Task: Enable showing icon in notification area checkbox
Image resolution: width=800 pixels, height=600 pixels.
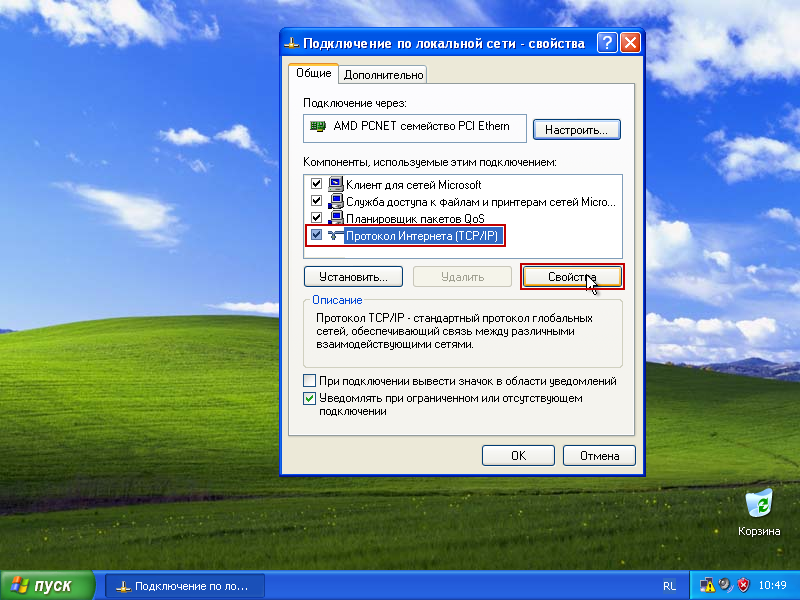Action: click(x=309, y=381)
